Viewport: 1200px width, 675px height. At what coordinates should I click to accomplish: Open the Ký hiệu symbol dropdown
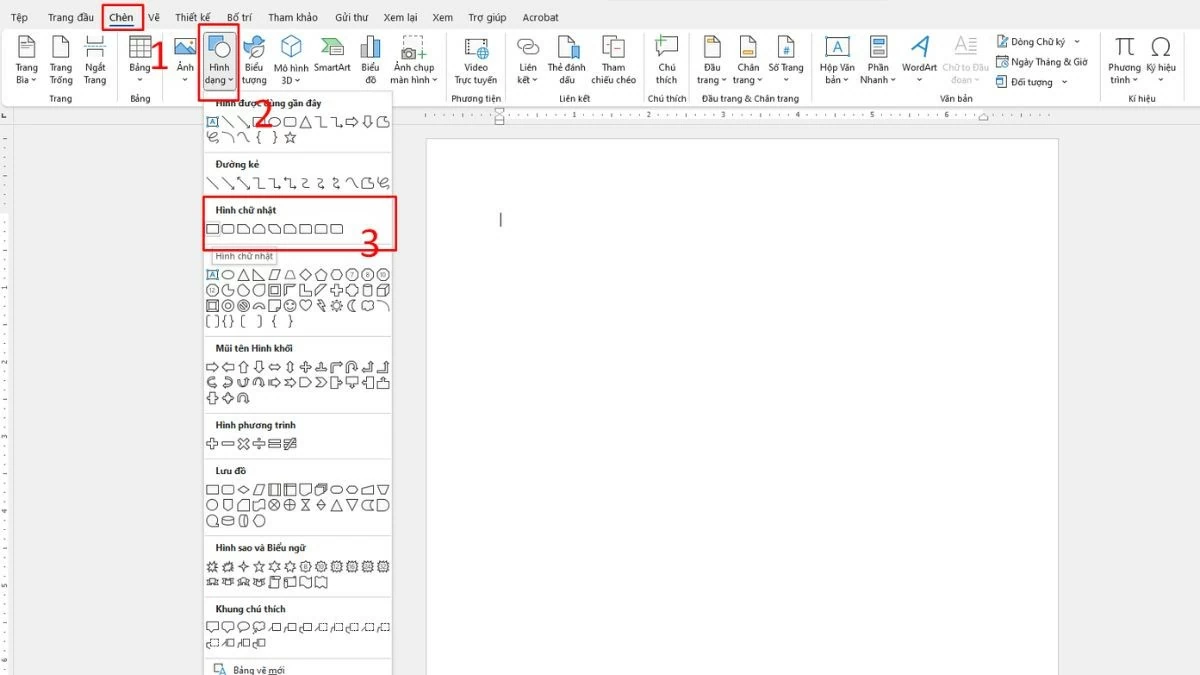point(1161,60)
